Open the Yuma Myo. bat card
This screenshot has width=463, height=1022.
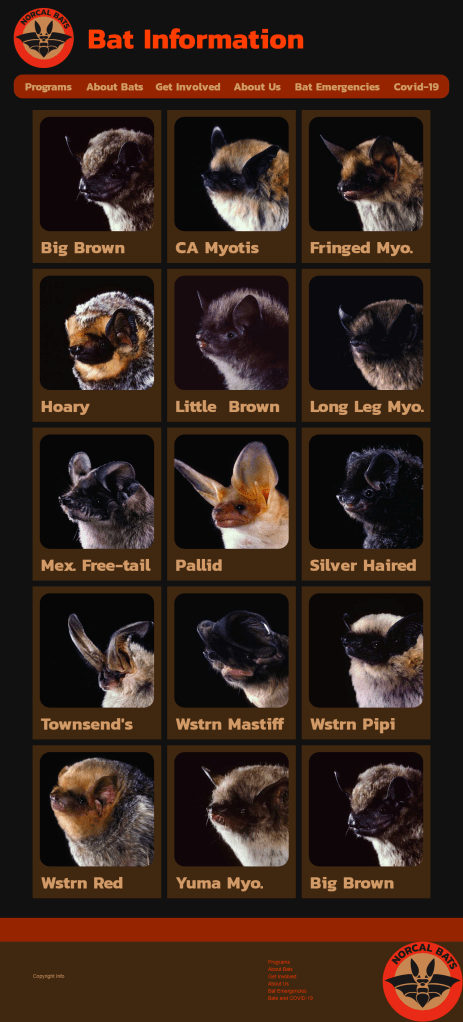[232, 822]
